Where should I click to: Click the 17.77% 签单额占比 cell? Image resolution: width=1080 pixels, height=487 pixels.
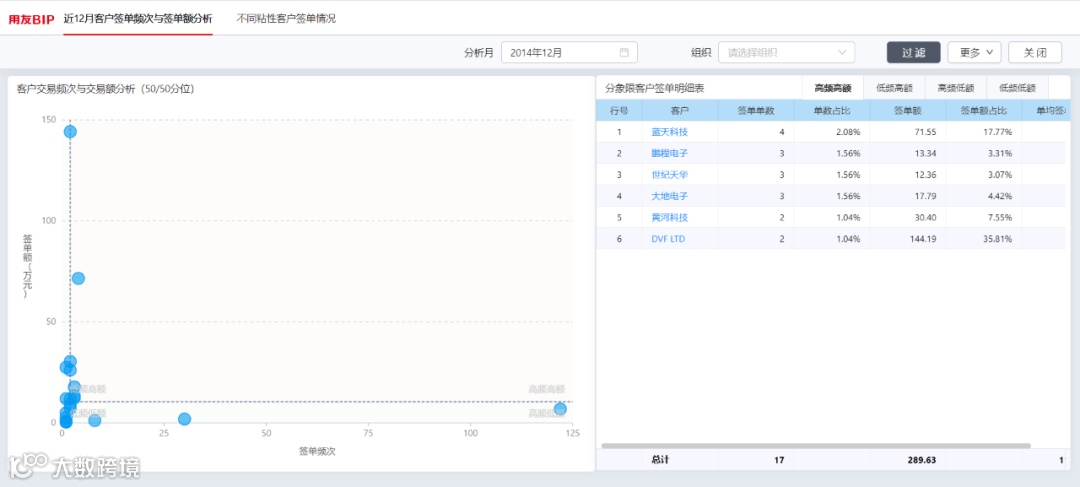point(983,132)
